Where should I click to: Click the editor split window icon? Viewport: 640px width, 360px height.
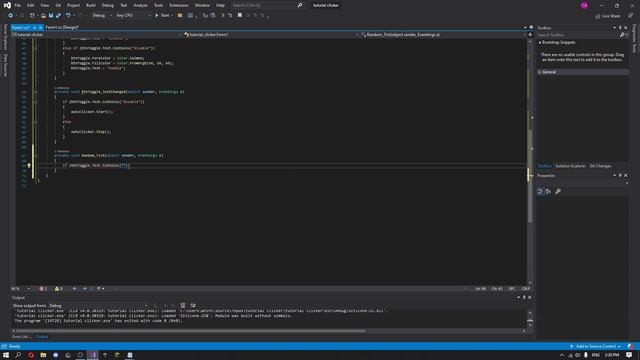(530, 35)
